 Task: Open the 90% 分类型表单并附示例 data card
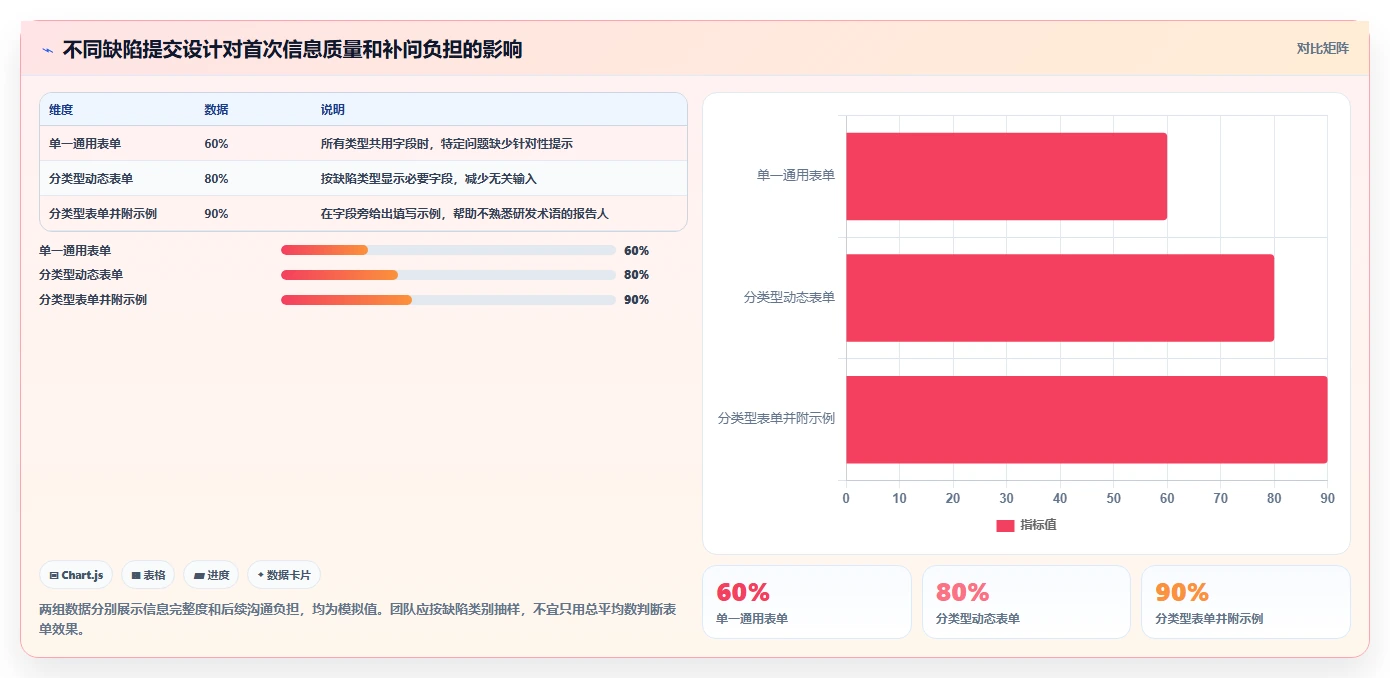[1246, 602]
